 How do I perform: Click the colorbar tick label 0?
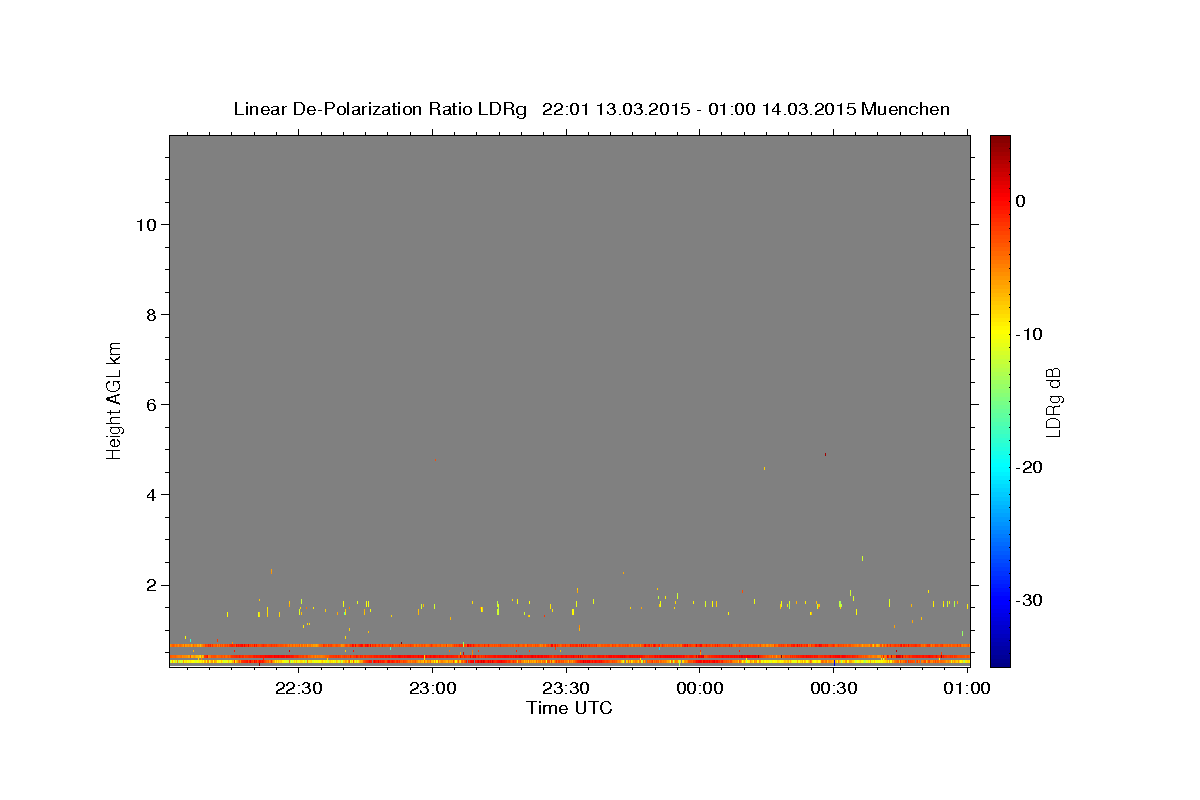(x=1021, y=201)
